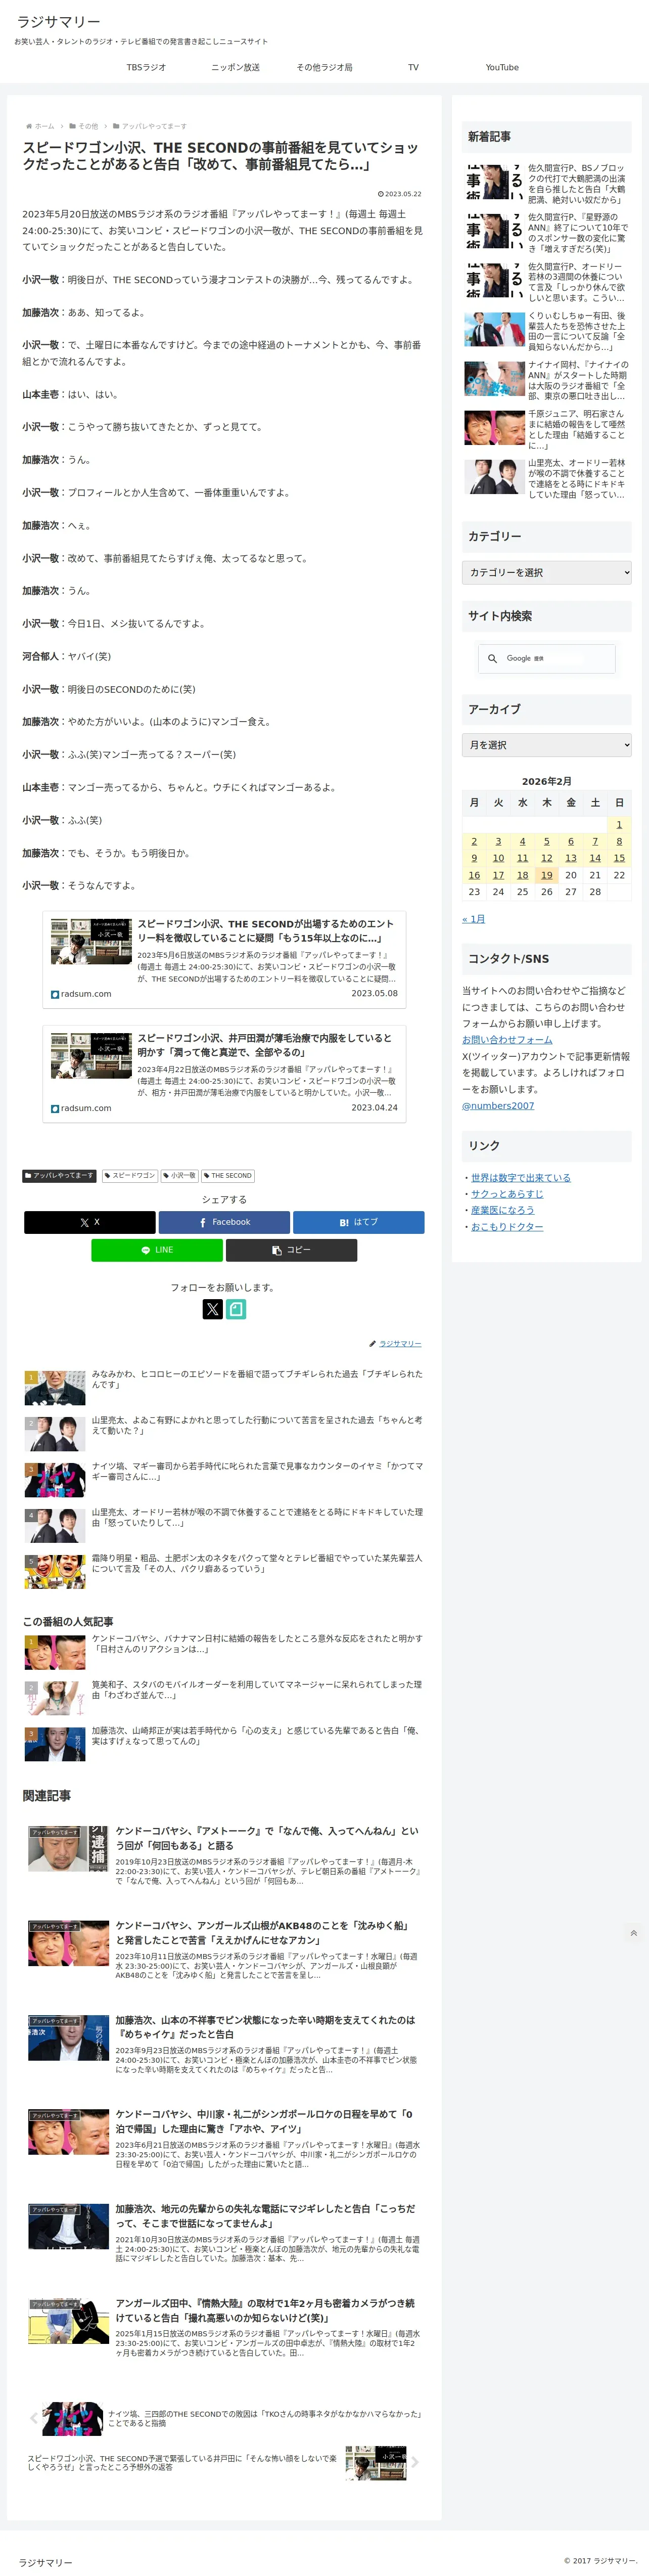Open related article シンガポールロケの日程

click(x=224, y=2140)
